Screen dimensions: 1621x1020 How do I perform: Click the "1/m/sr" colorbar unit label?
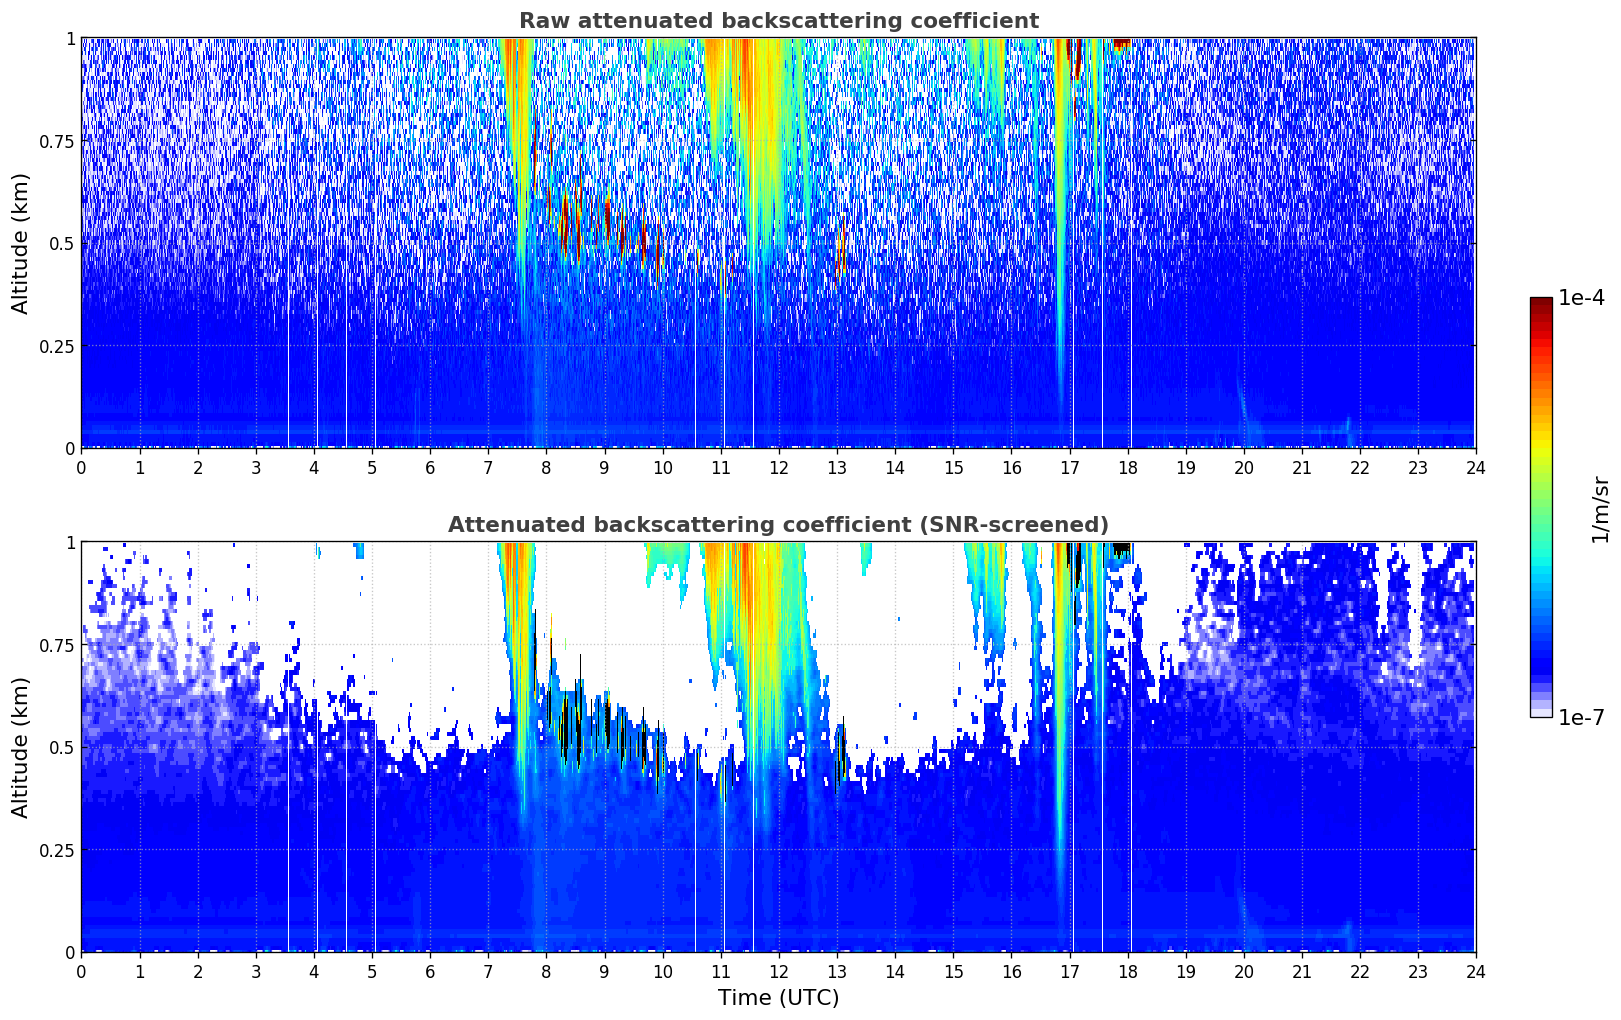tap(1600, 508)
